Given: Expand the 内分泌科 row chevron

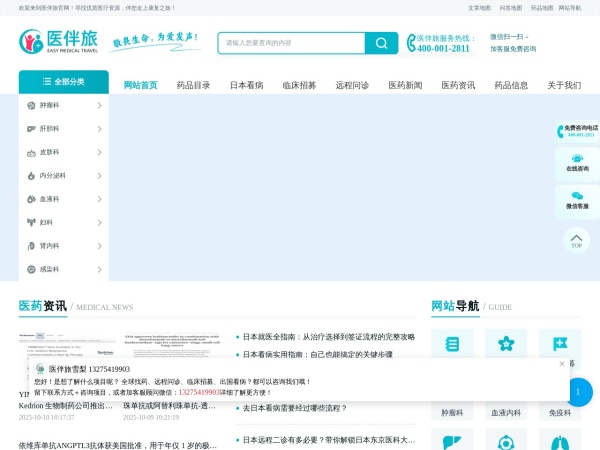Looking at the screenshot, I should pos(99,176).
